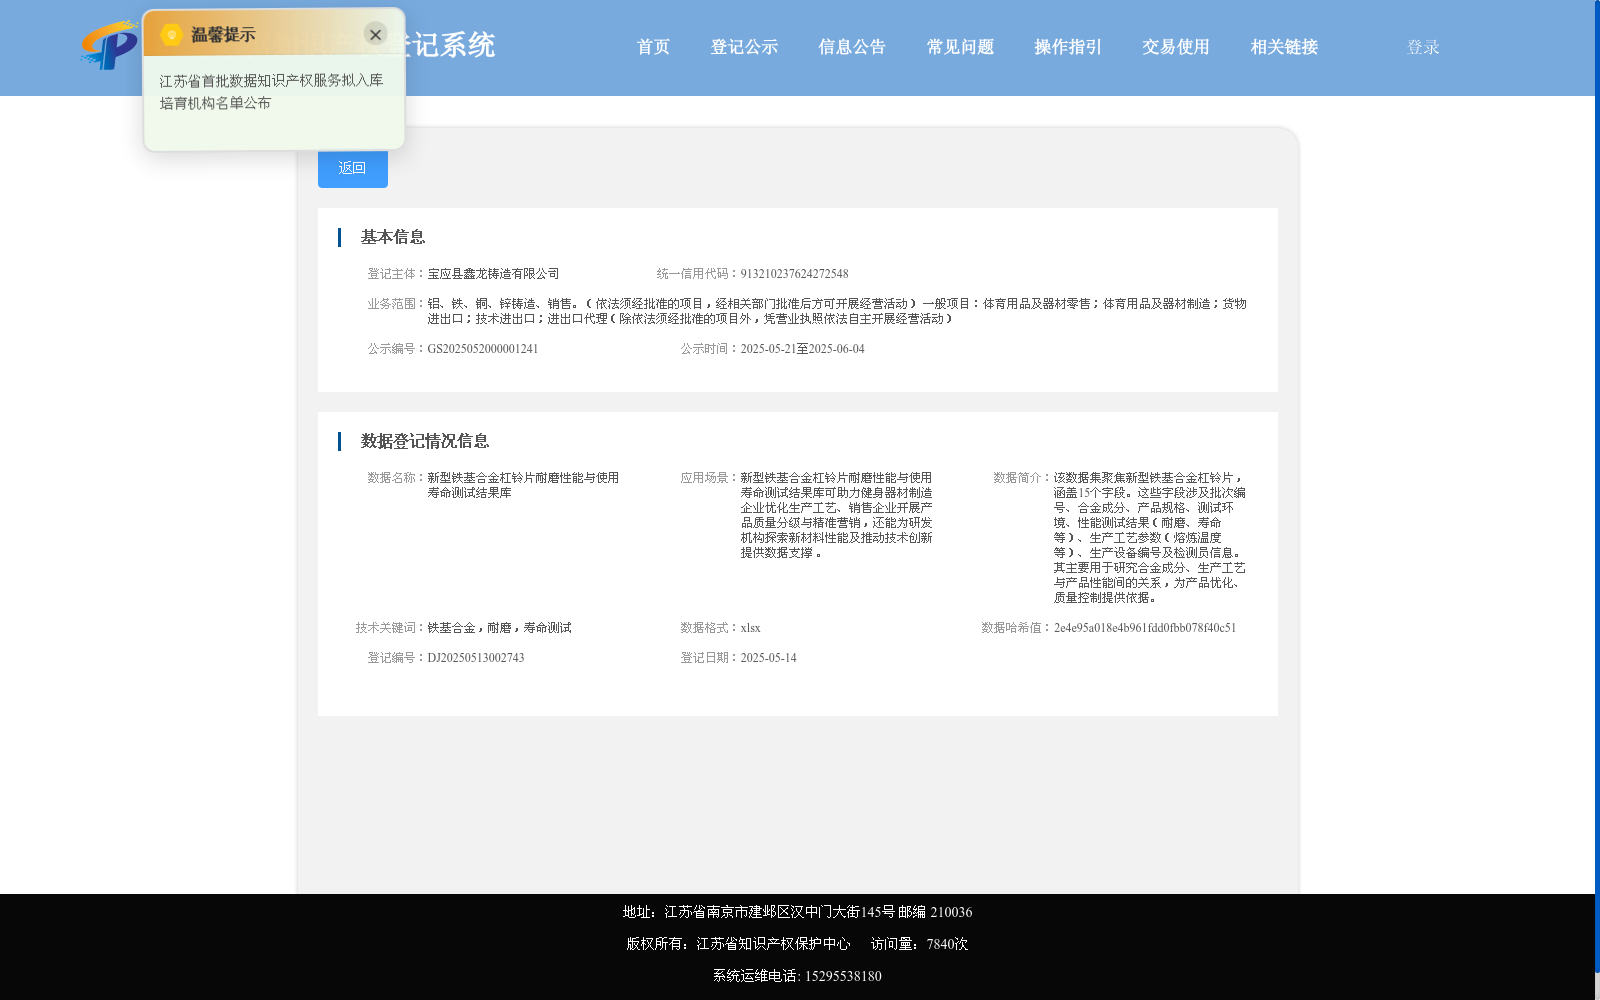Click the site logo icon

(x=108, y=45)
